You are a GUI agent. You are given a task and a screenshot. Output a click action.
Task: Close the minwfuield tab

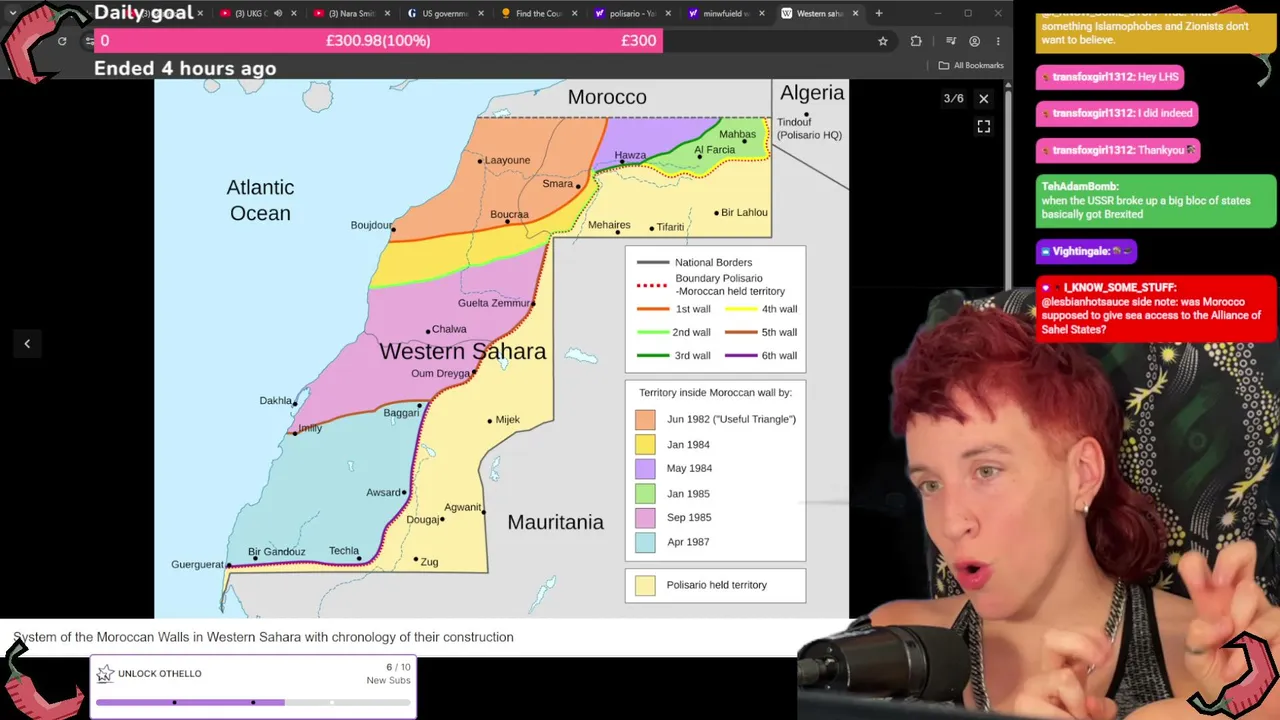pyautogui.click(x=761, y=13)
